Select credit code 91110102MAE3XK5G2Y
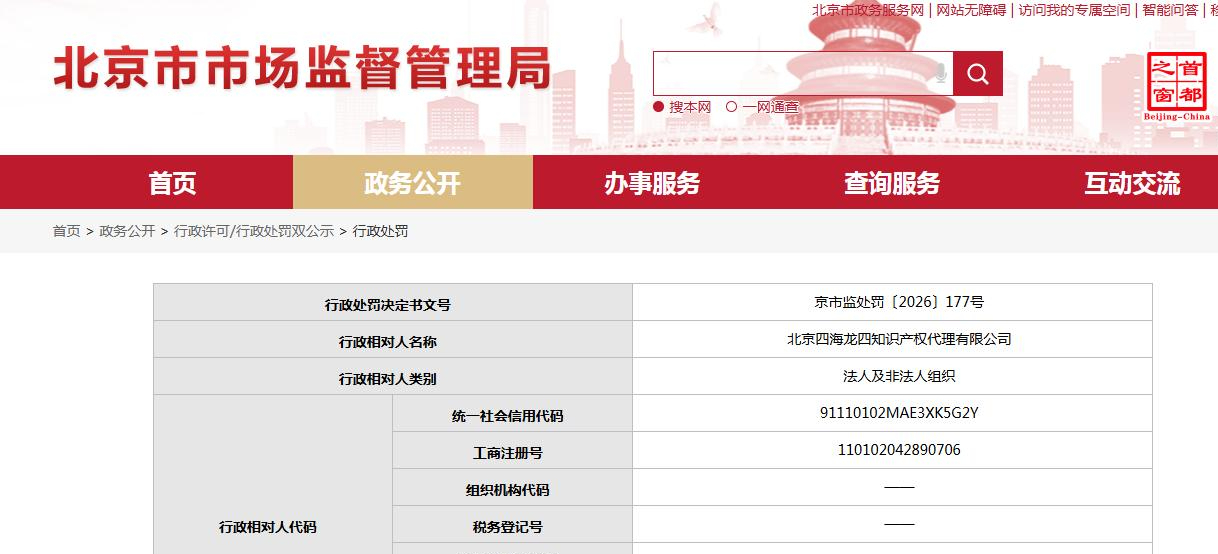Screen dimensions: 1218x554 point(899,412)
